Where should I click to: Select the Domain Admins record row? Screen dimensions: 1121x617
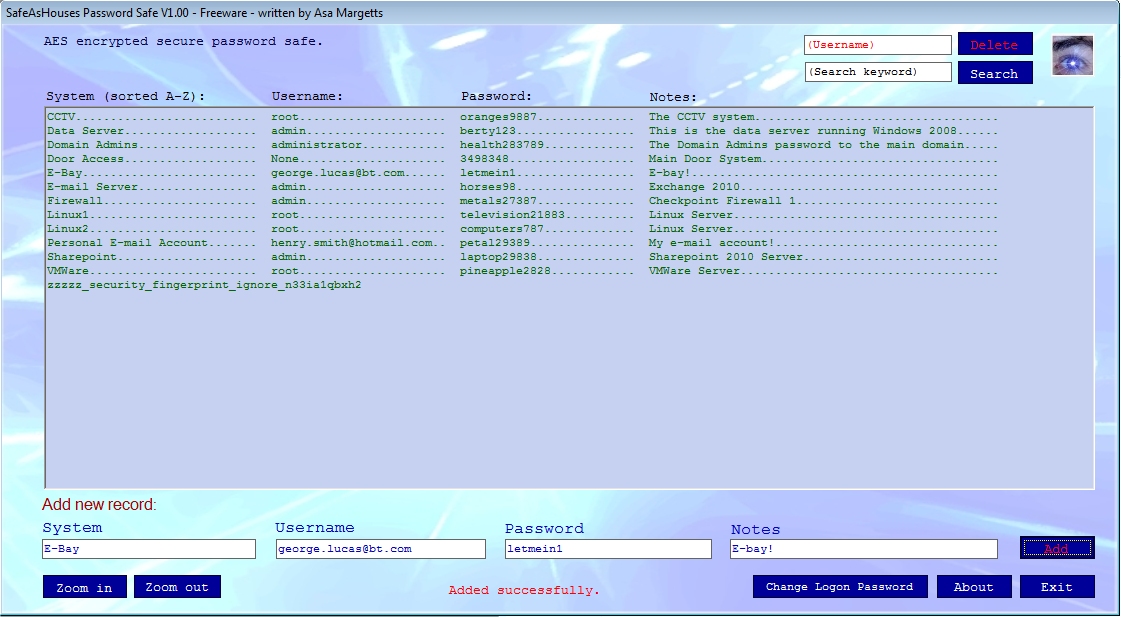[522, 144]
